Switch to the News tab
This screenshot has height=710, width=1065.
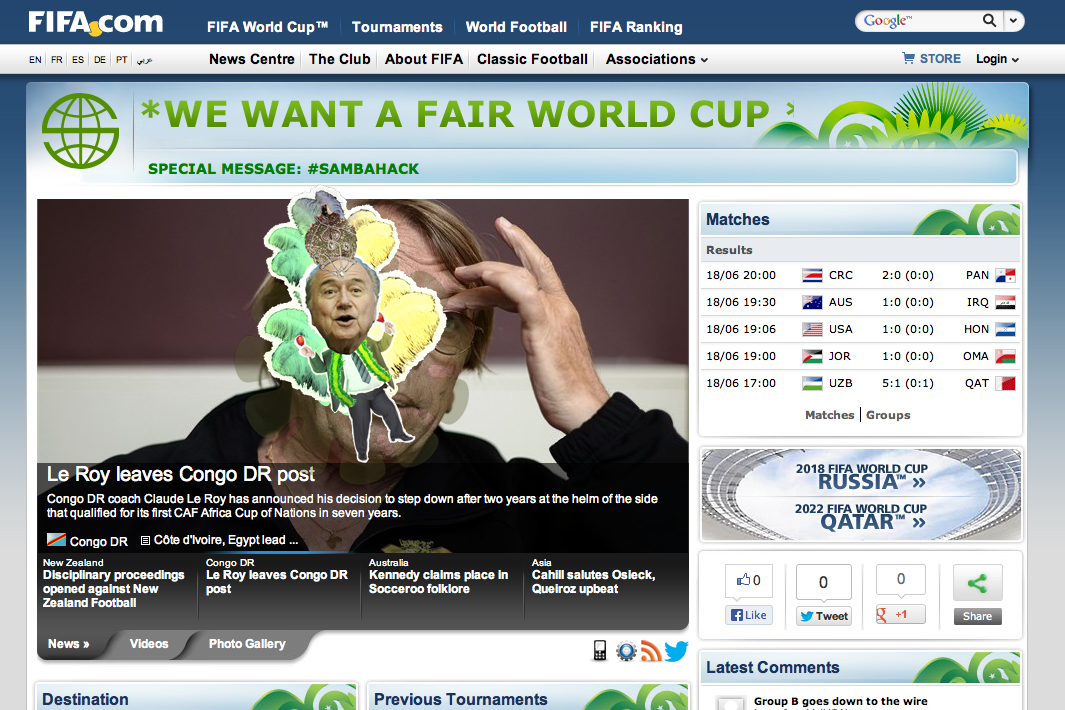[69, 644]
